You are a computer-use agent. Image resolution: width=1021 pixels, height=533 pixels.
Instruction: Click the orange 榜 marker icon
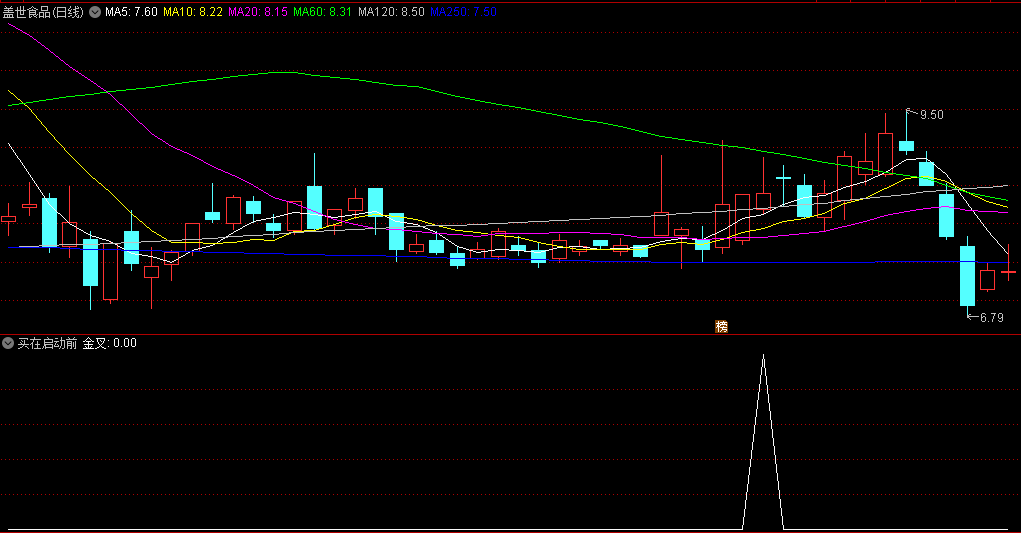click(721, 327)
